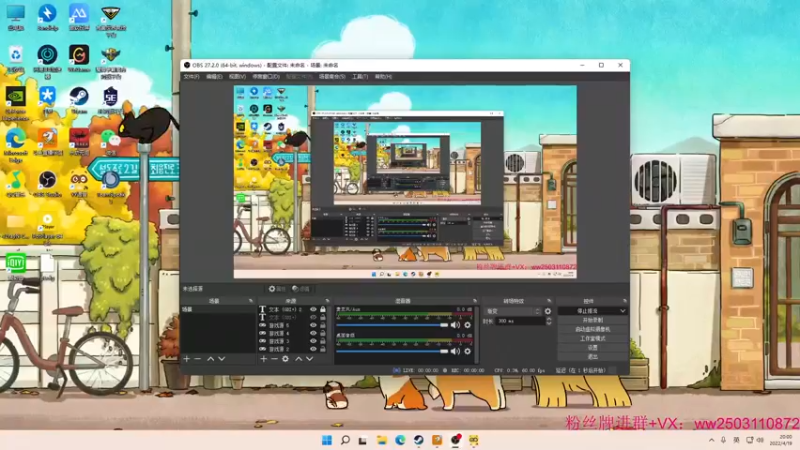Screen dimensions: 800x450
Task: Open the 麦克风/Aux audio settings gear
Action: [x=467, y=325]
